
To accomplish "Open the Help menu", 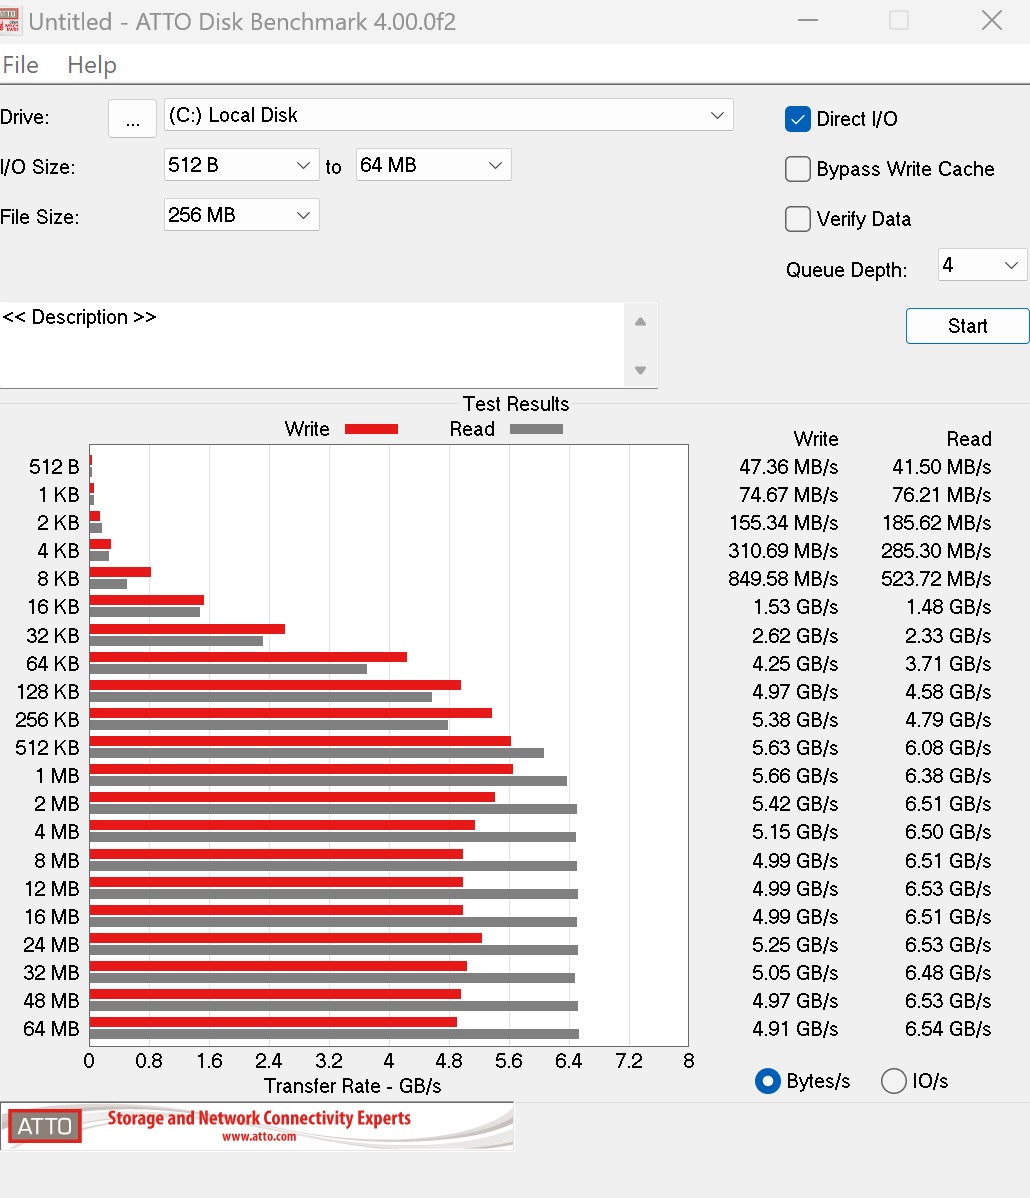I will tap(92, 65).
